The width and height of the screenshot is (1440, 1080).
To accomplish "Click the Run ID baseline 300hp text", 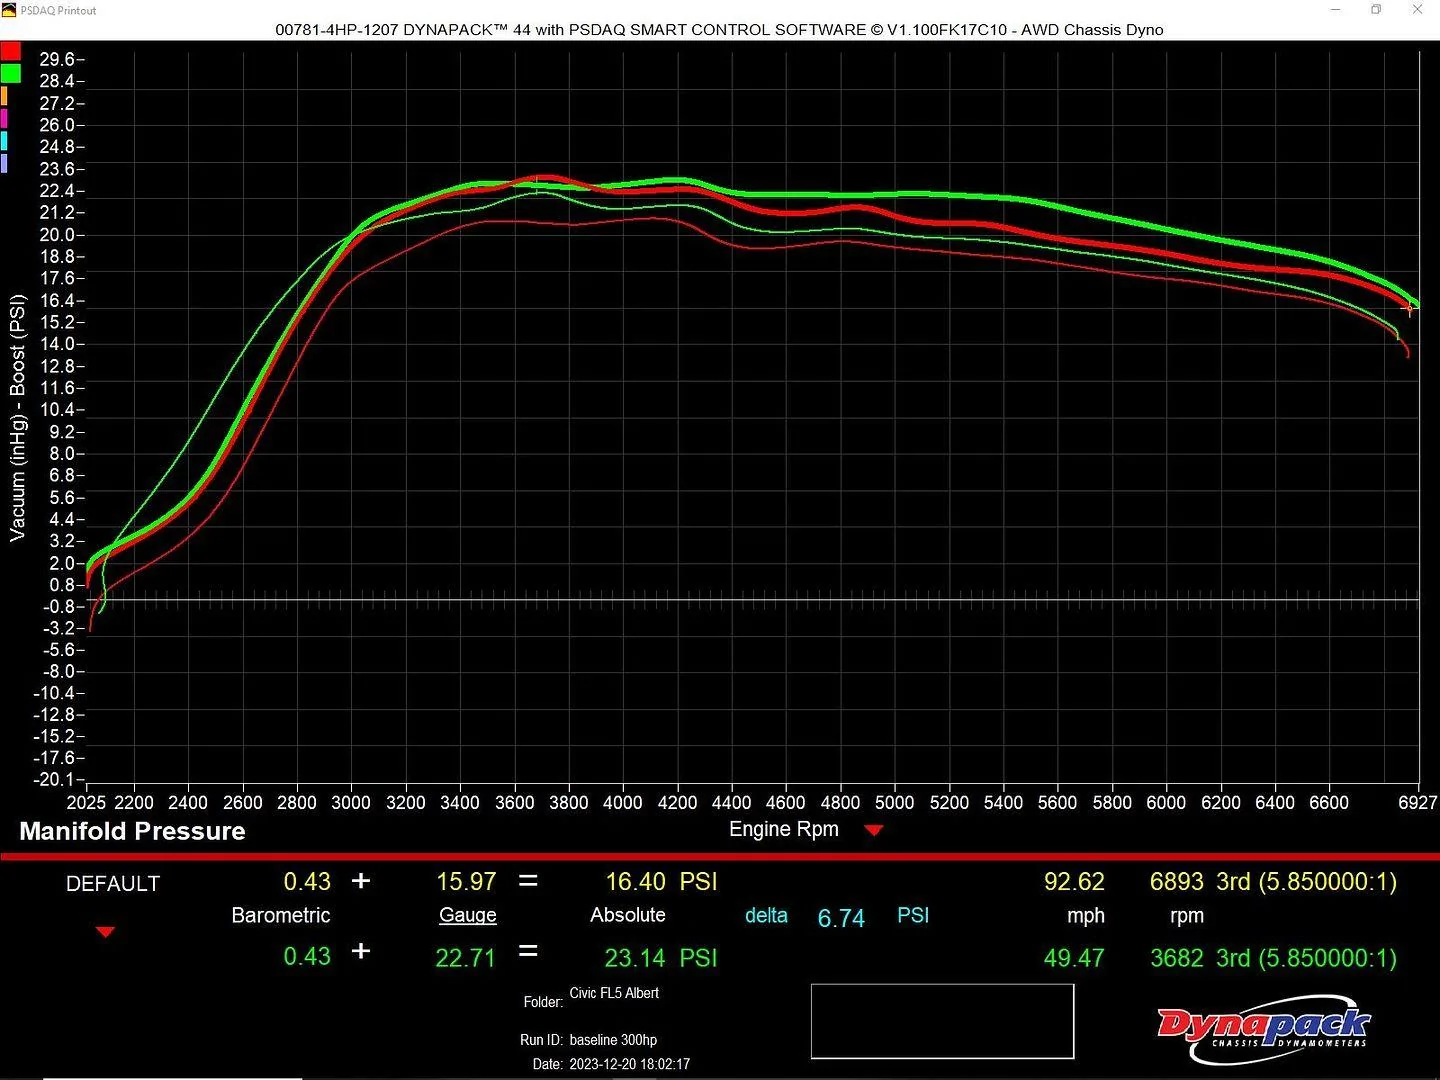I will tap(588, 1040).
